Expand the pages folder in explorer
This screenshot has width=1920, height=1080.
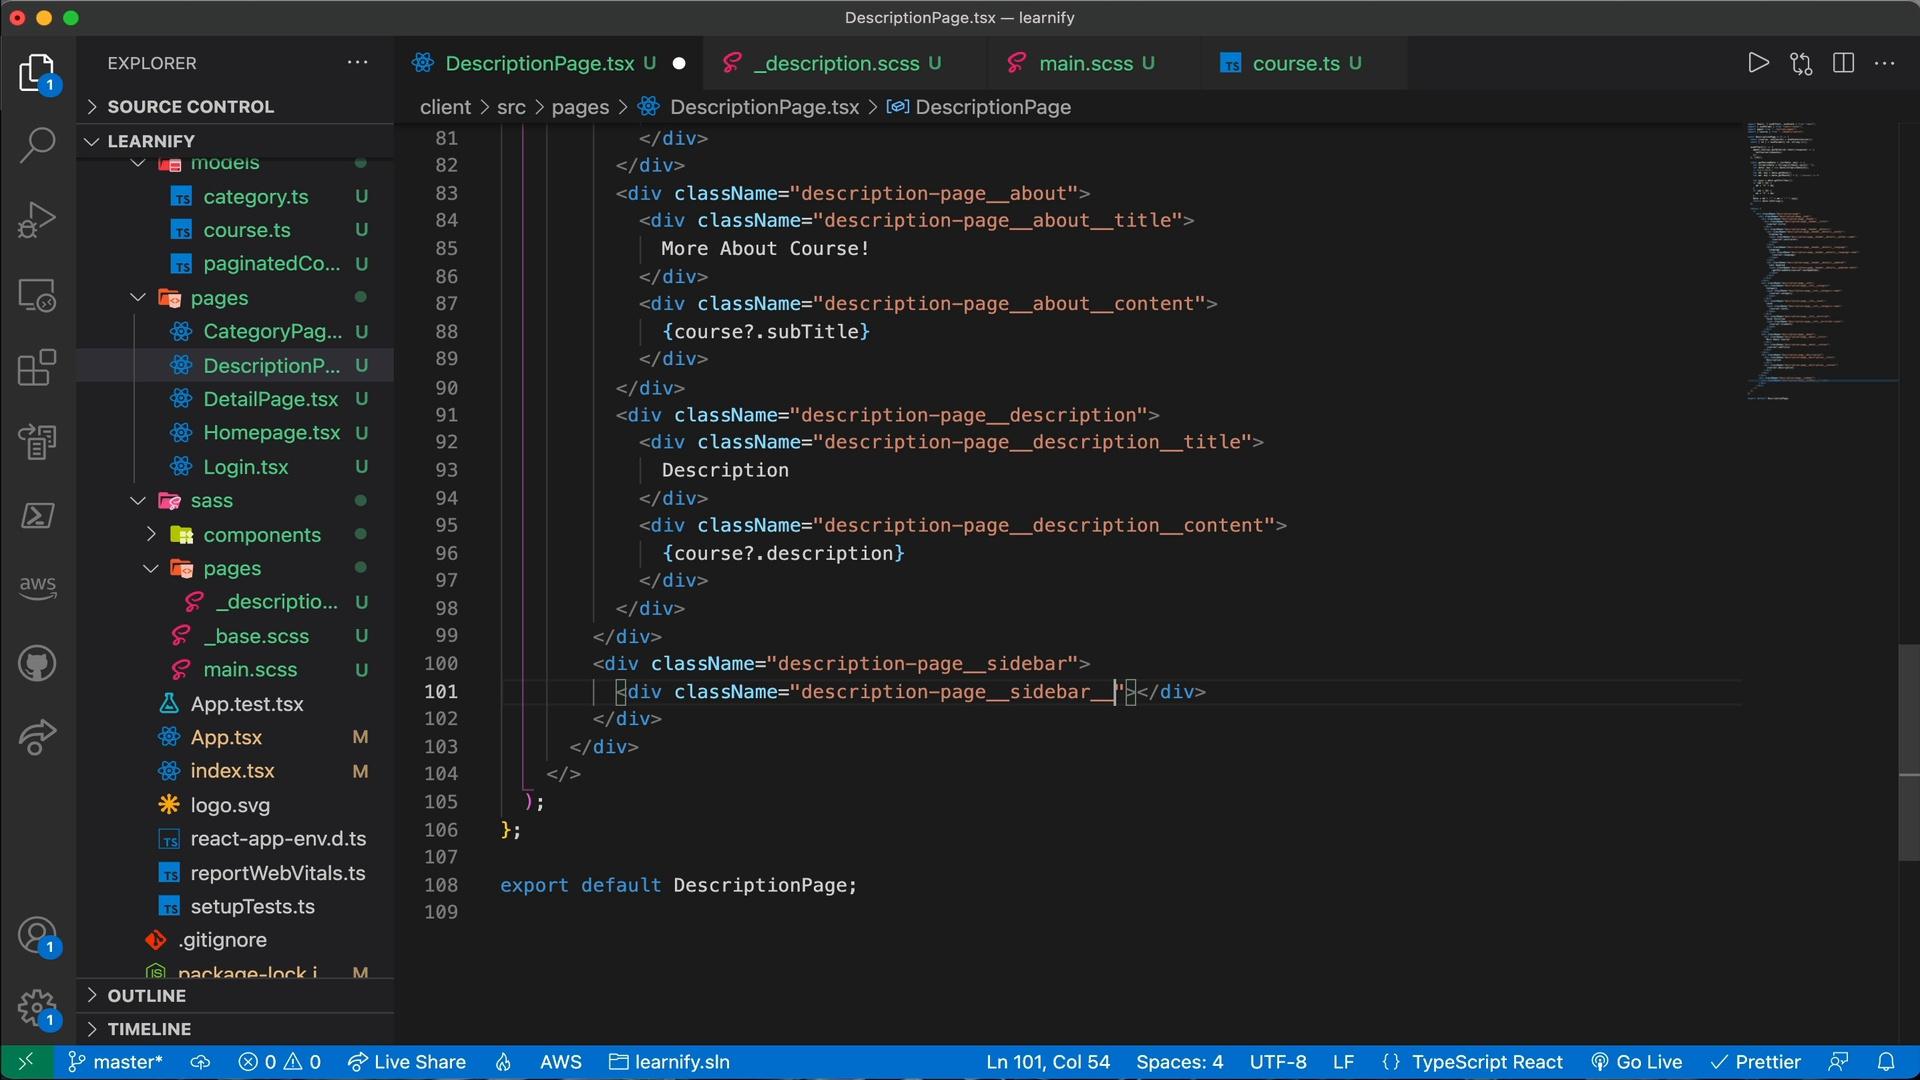coord(218,298)
